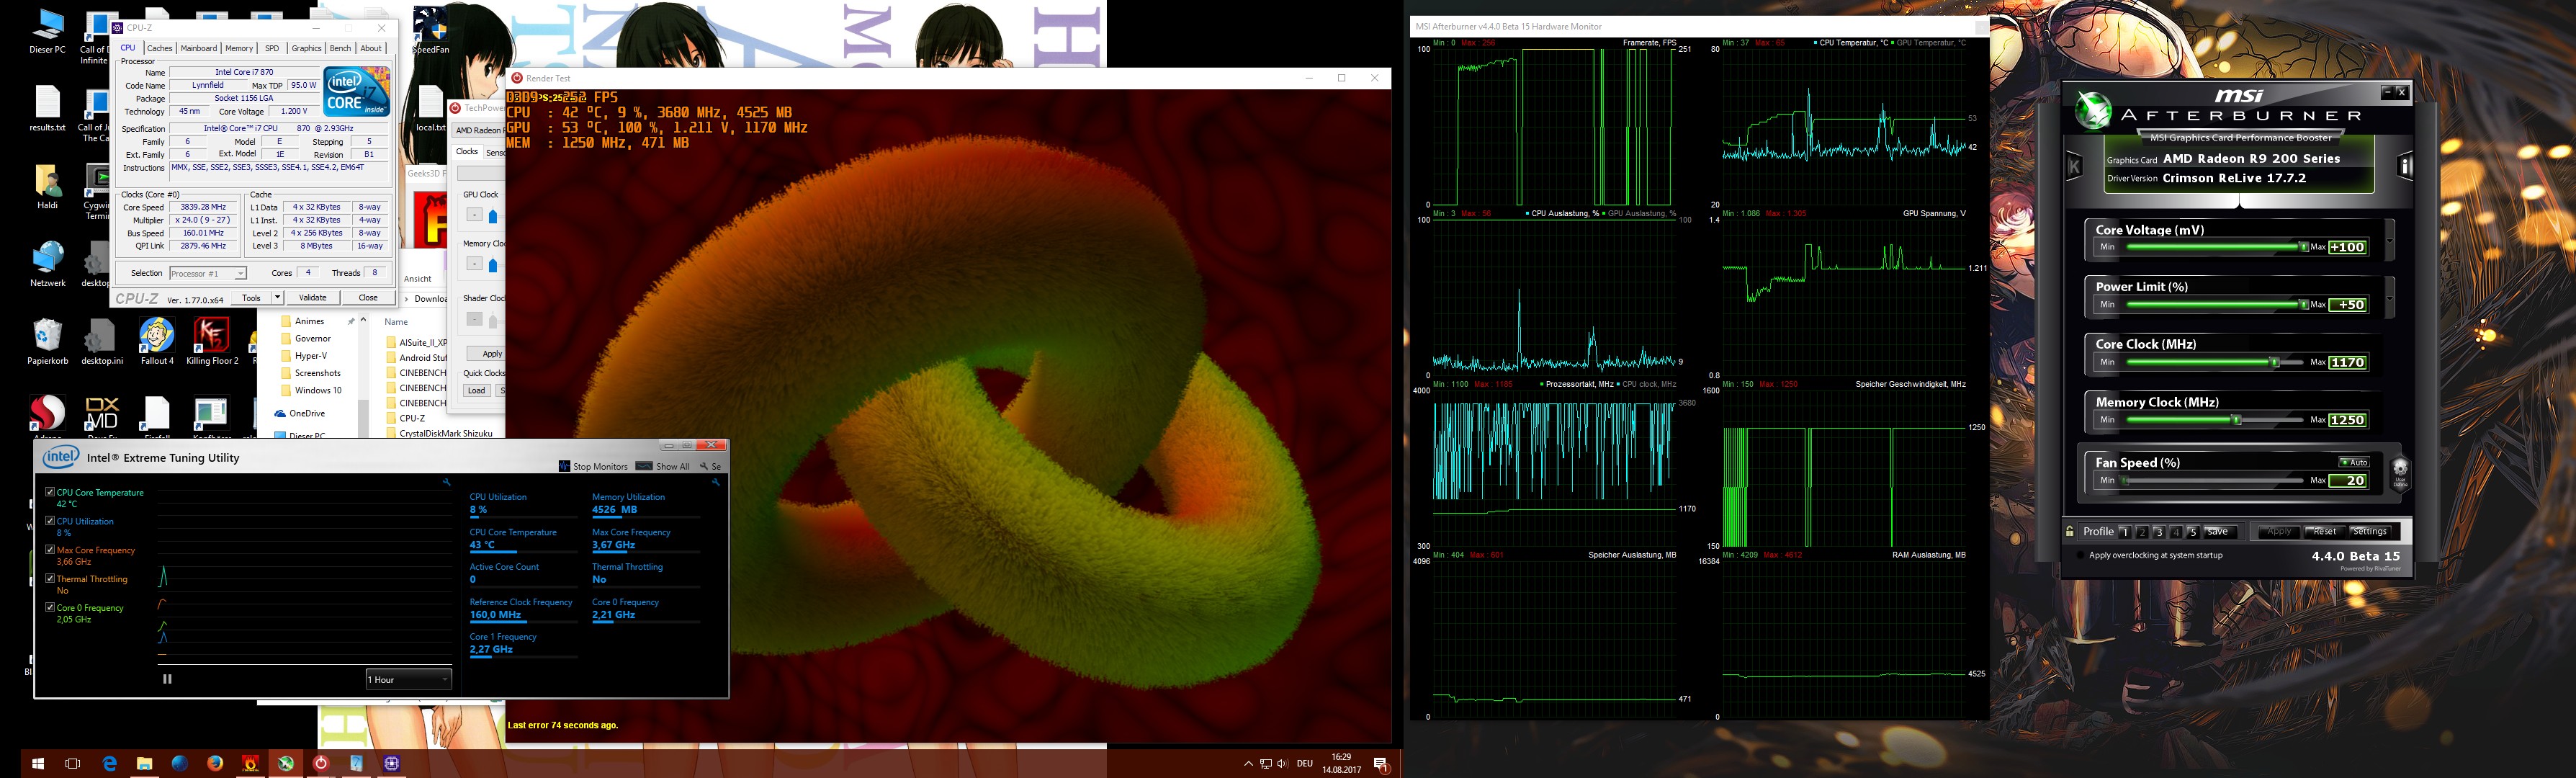Viewport: 2576px width, 778px height.
Task: Toggle the Fan Speed Auto button
Action: pos(2354,462)
